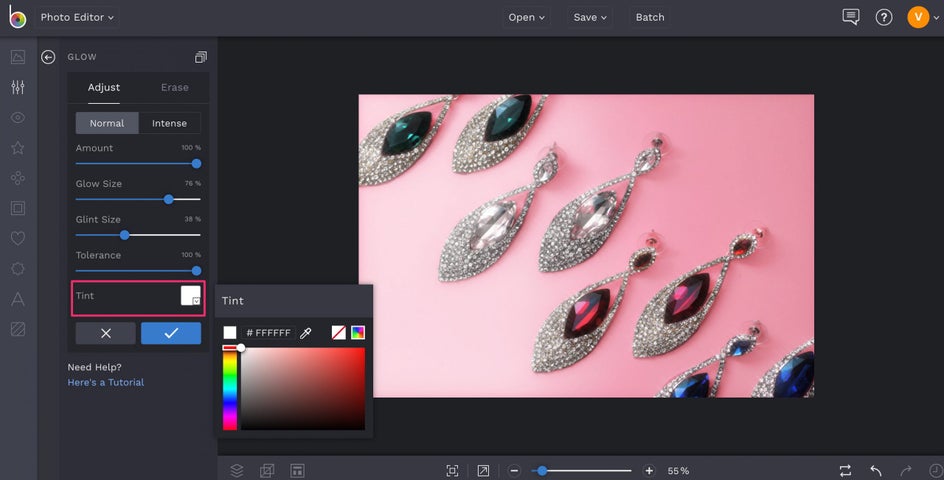
Task: Open the Textures sidebar icon
Action: click(x=18, y=329)
